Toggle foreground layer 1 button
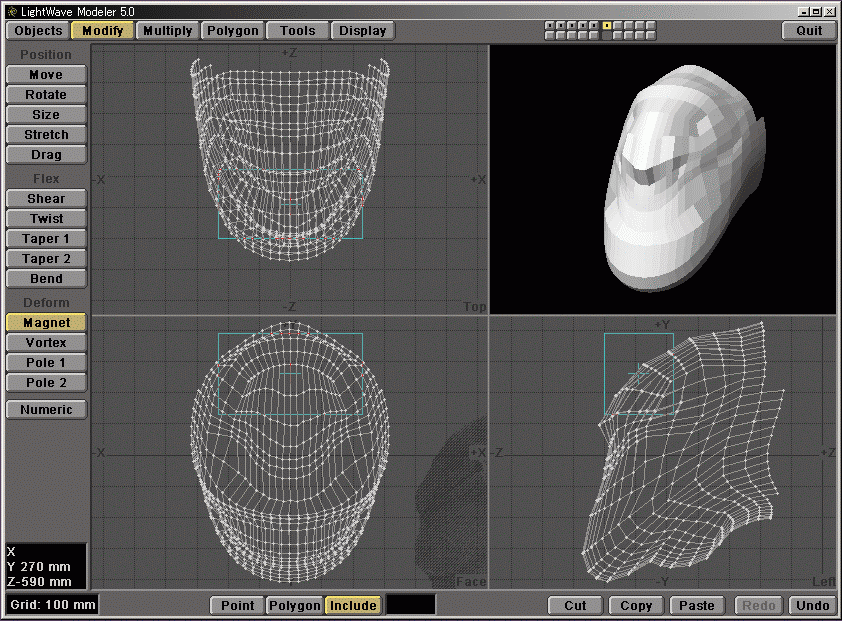 550,25
